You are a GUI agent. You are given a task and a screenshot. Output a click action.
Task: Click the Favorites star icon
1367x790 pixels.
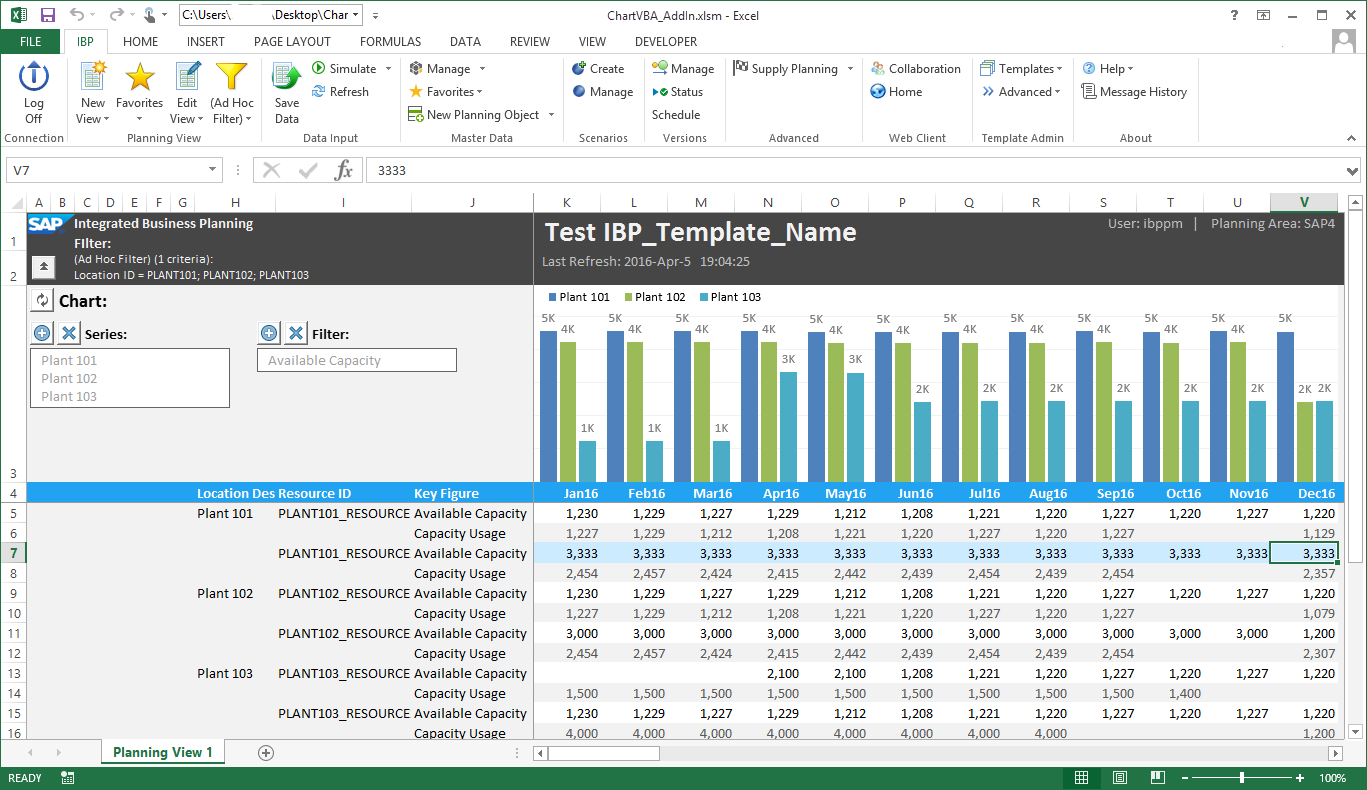click(x=140, y=78)
